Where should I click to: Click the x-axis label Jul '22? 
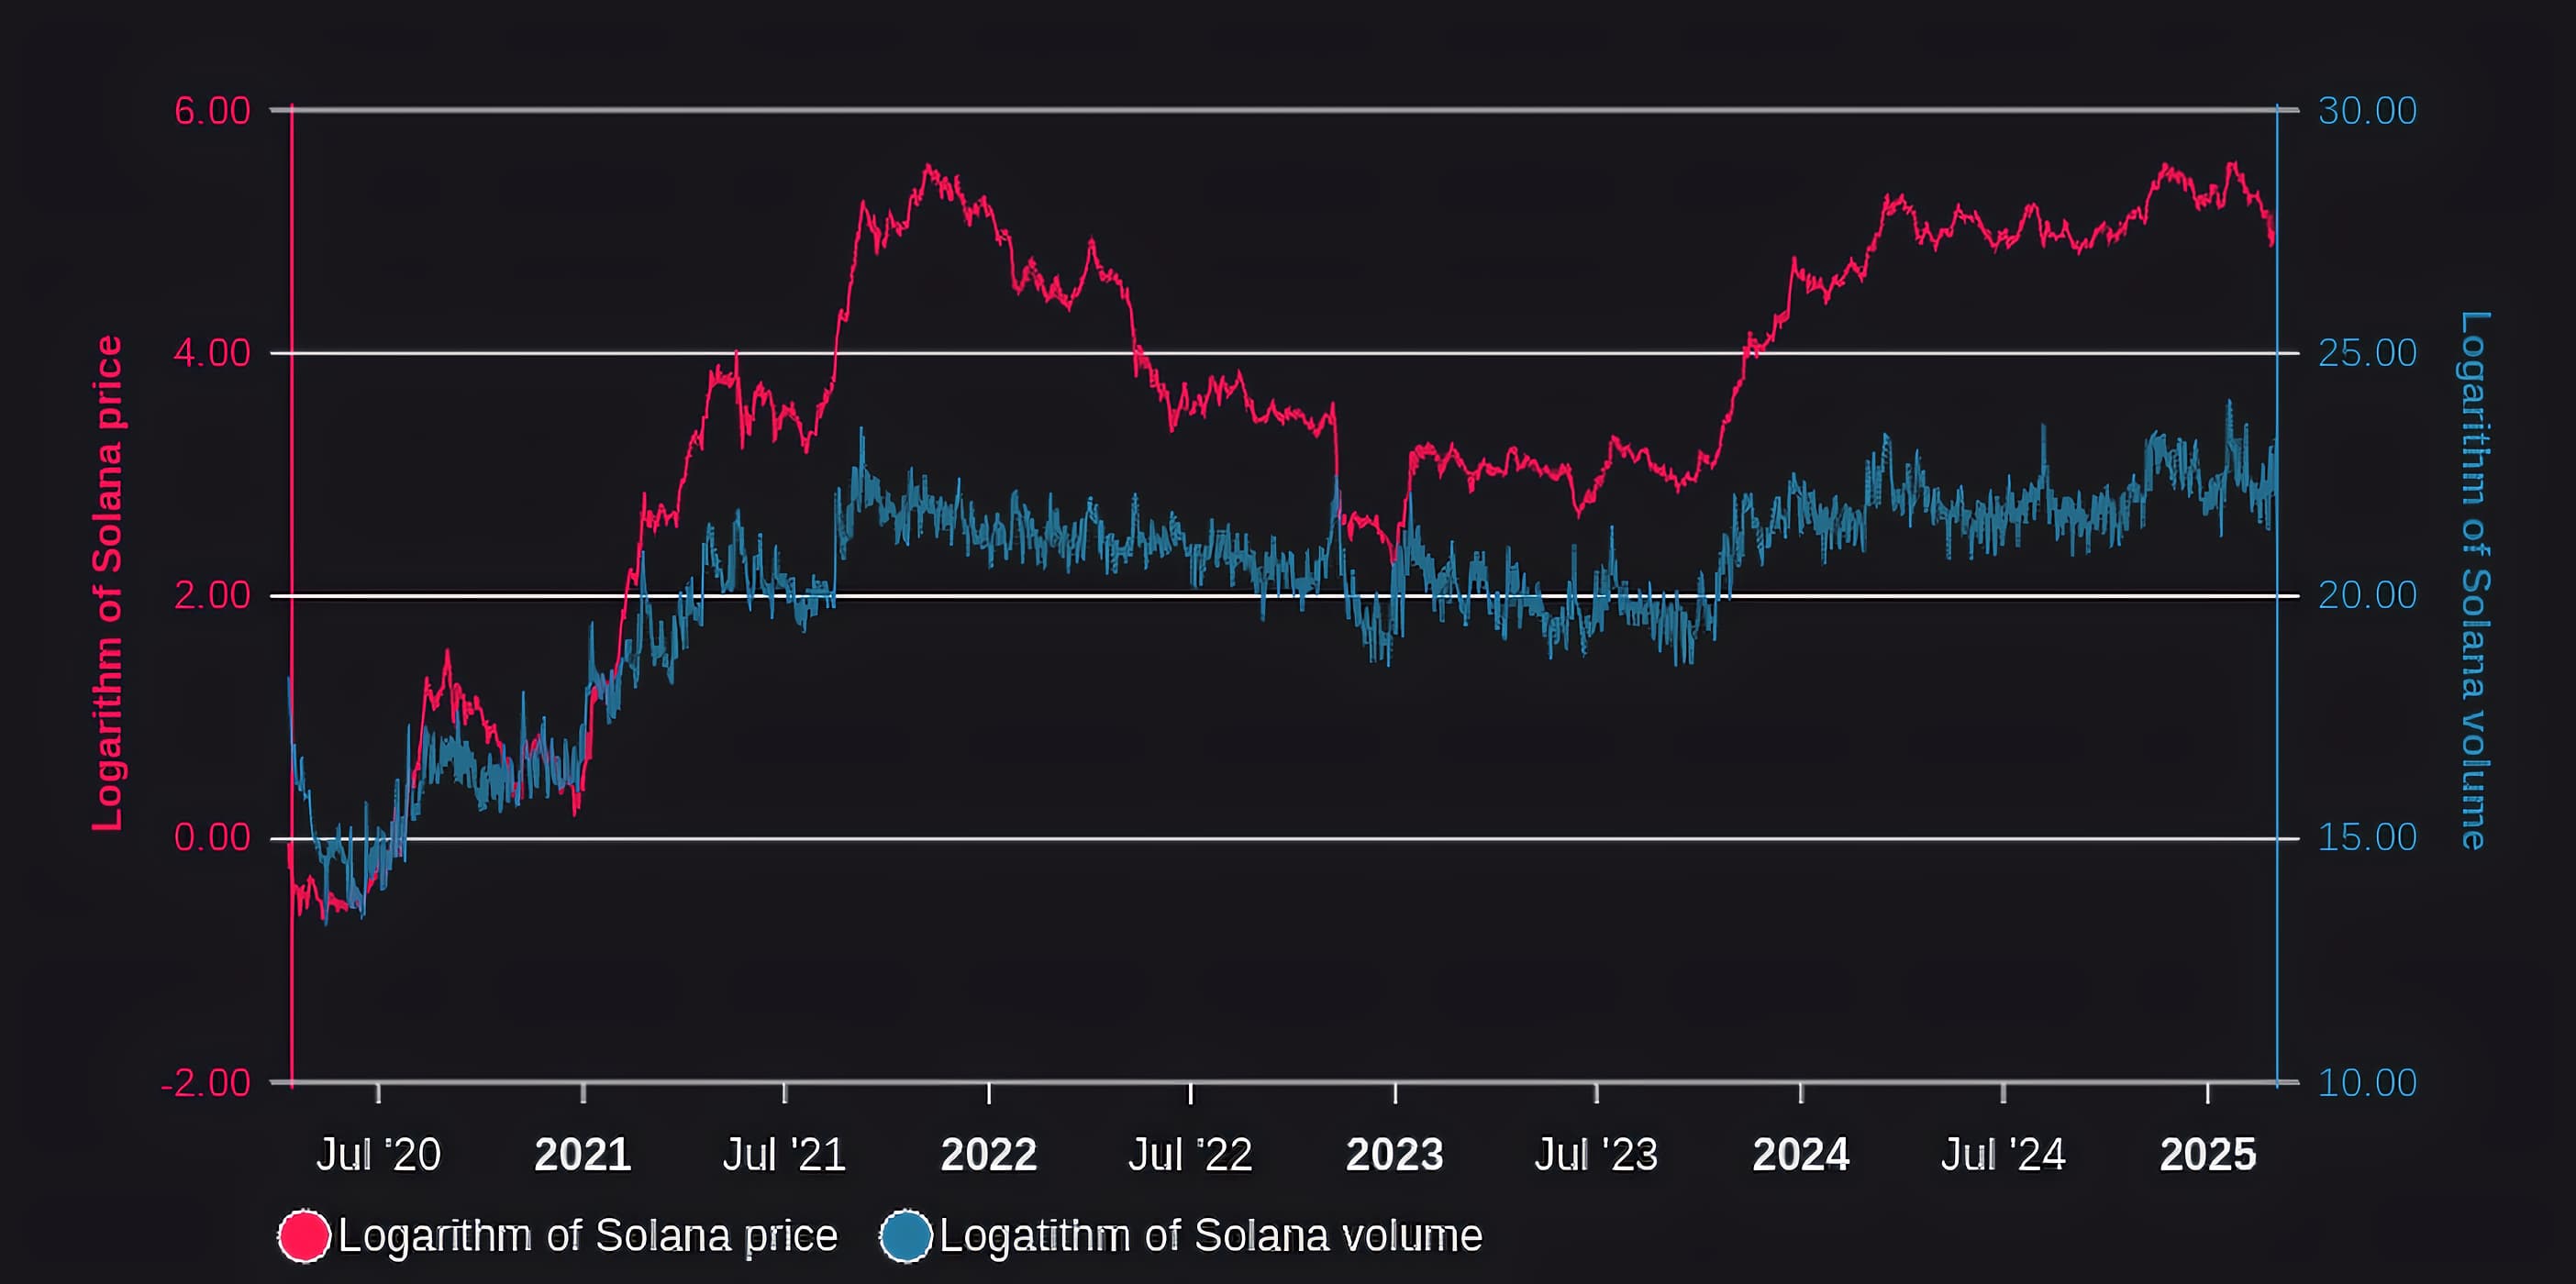(x=1190, y=1155)
